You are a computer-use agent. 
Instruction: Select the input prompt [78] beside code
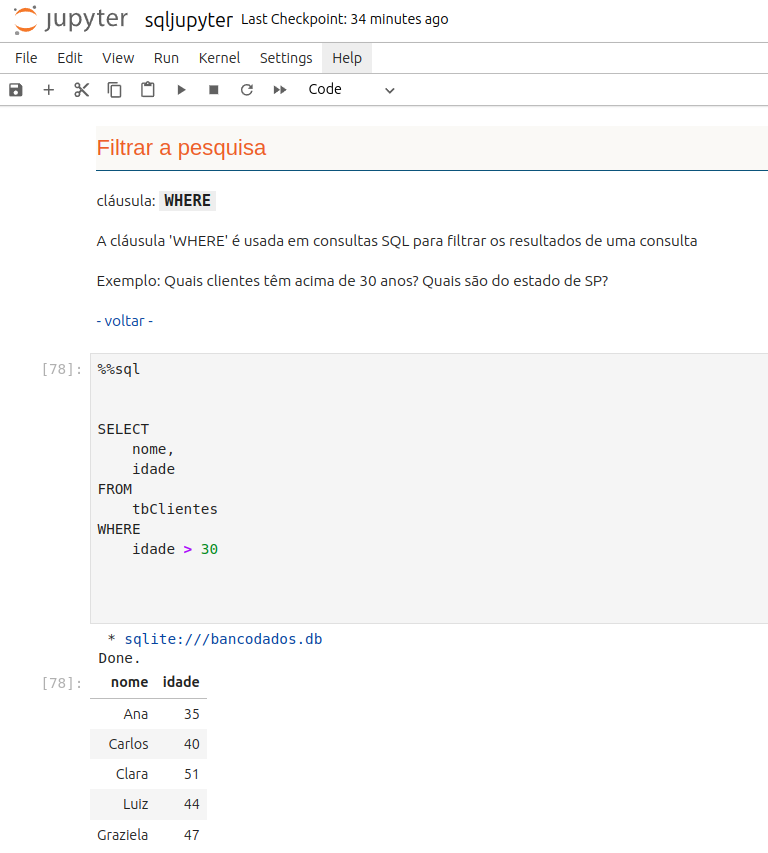[61, 369]
